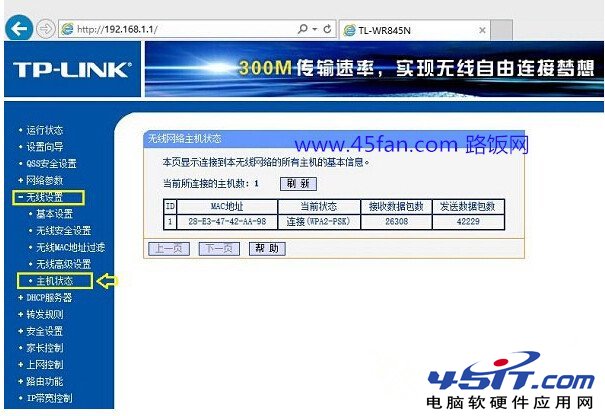The height and width of the screenshot is (416, 605).
Task: Click the 帮助 help button
Action: coord(265,248)
